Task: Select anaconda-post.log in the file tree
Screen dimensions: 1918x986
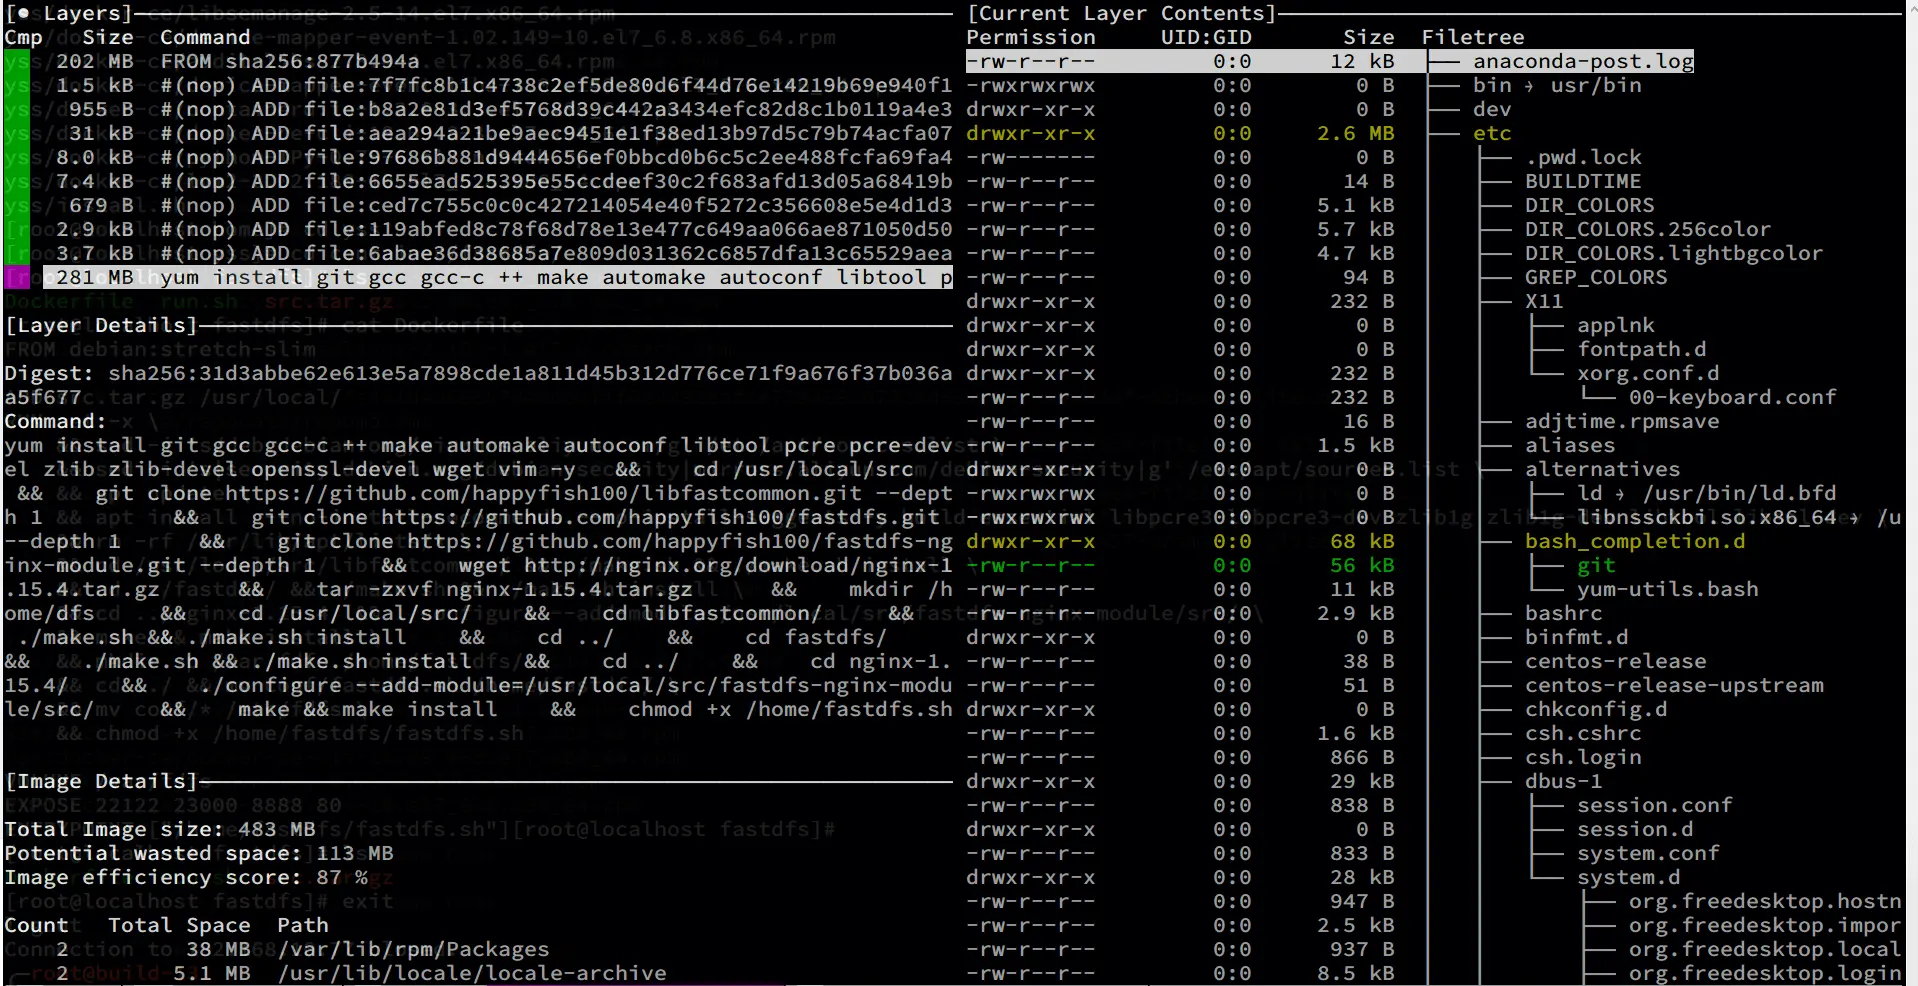Action: click(1583, 61)
